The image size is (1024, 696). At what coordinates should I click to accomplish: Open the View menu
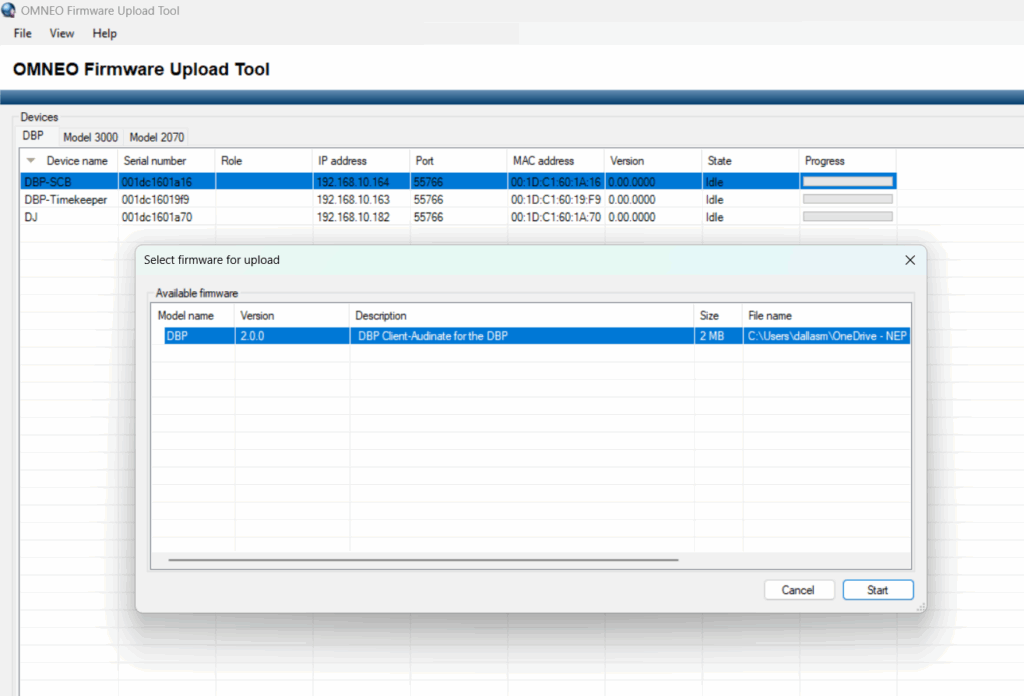coord(61,33)
